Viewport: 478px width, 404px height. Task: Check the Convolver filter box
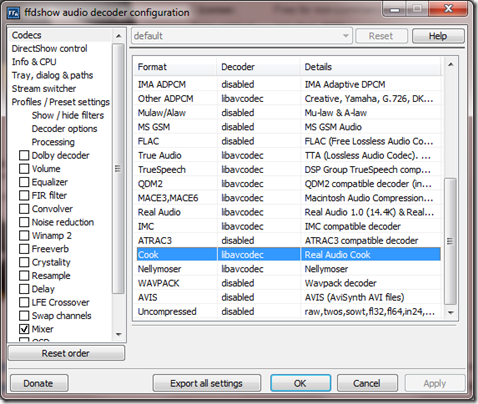pyautogui.click(x=24, y=209)
